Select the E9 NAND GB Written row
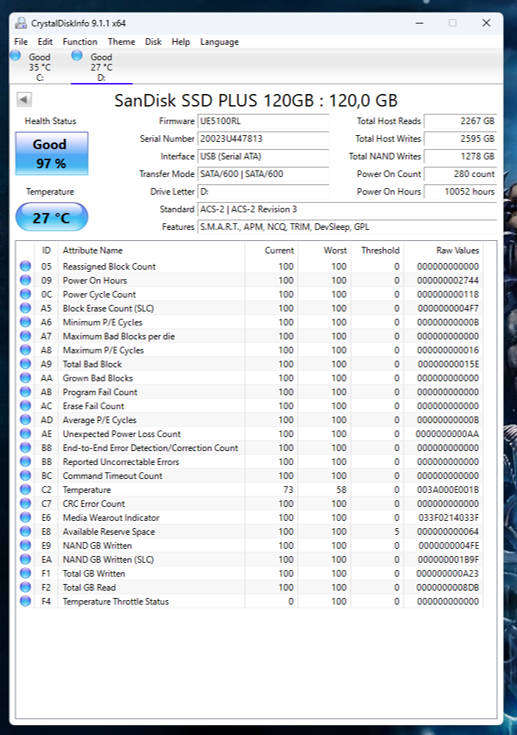This screenshot has height=735, width=517. pos(249,545)
